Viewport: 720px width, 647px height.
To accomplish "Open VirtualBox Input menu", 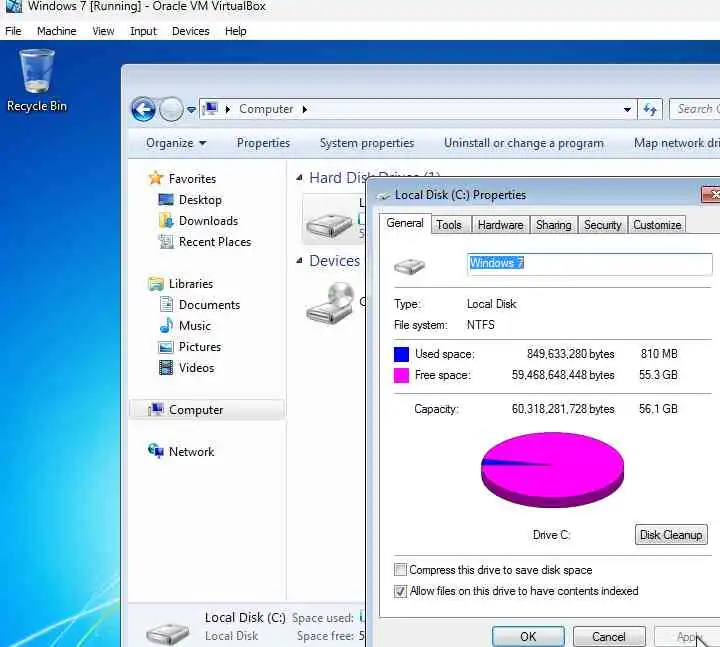I will (143, 31).
